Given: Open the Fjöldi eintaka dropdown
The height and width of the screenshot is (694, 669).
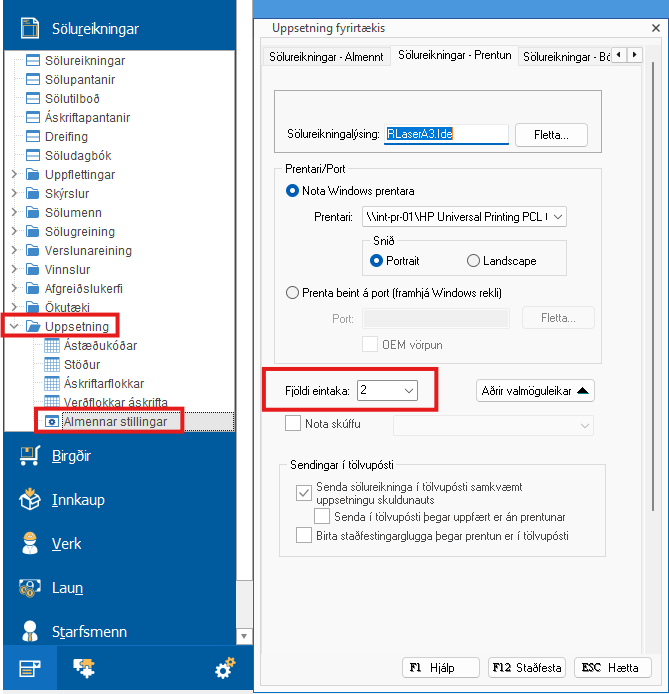Looking at the screenshot, I should (x=408, y=391).
